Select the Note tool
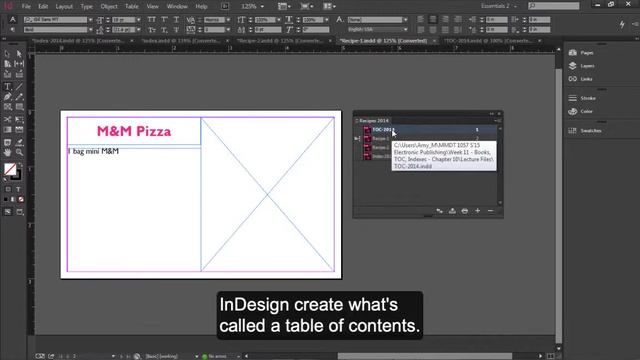 point(7,142)
